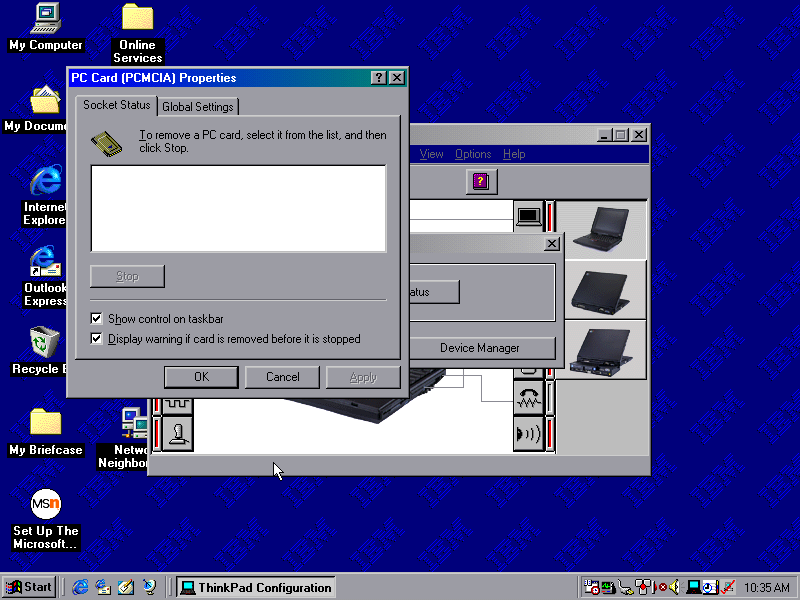Click the Device Manager button

point(479,348)
